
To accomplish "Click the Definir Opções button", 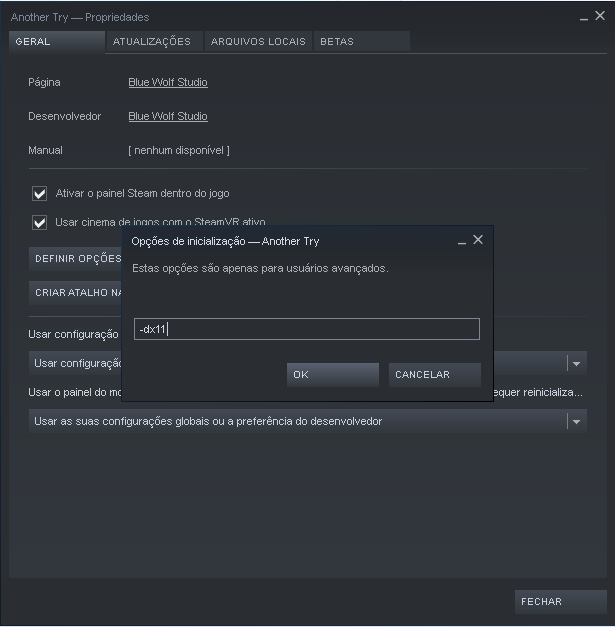I will (76, 258).
